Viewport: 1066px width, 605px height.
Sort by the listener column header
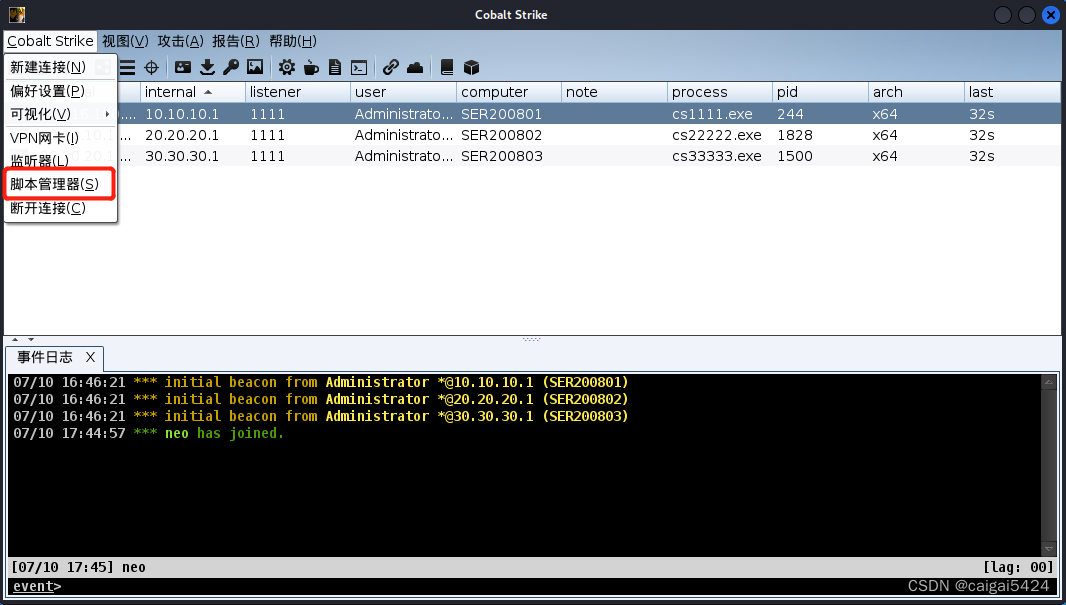coord(298,92)
